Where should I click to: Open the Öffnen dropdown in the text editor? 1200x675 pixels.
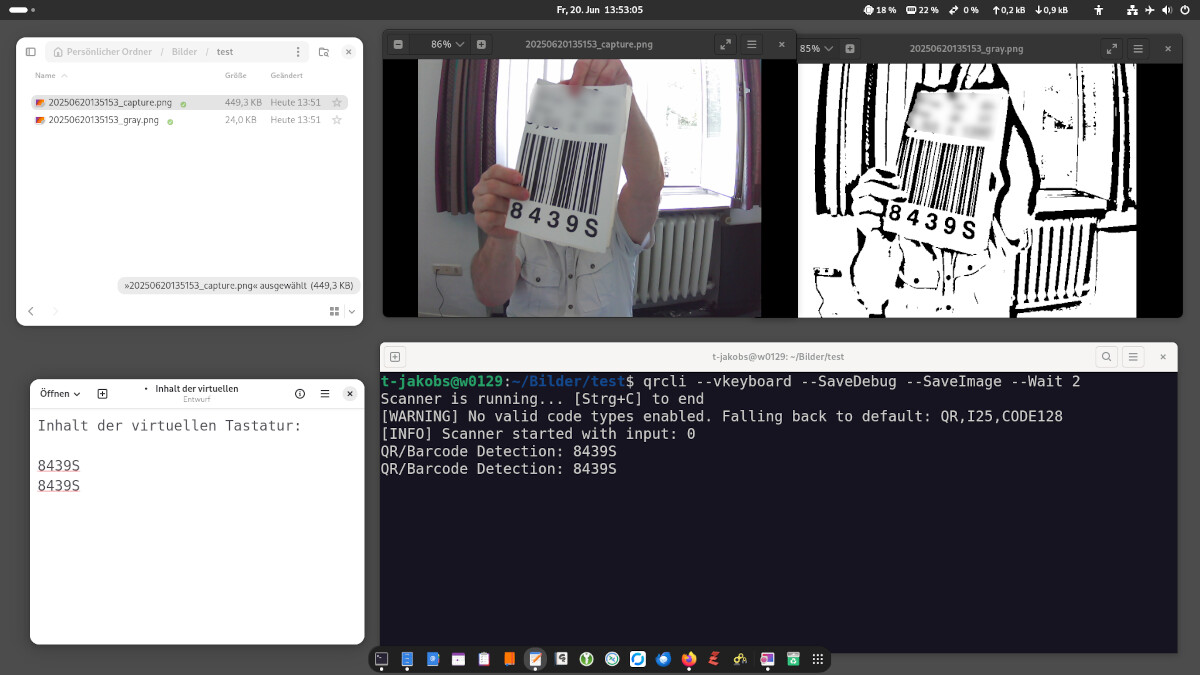[60, 394]
